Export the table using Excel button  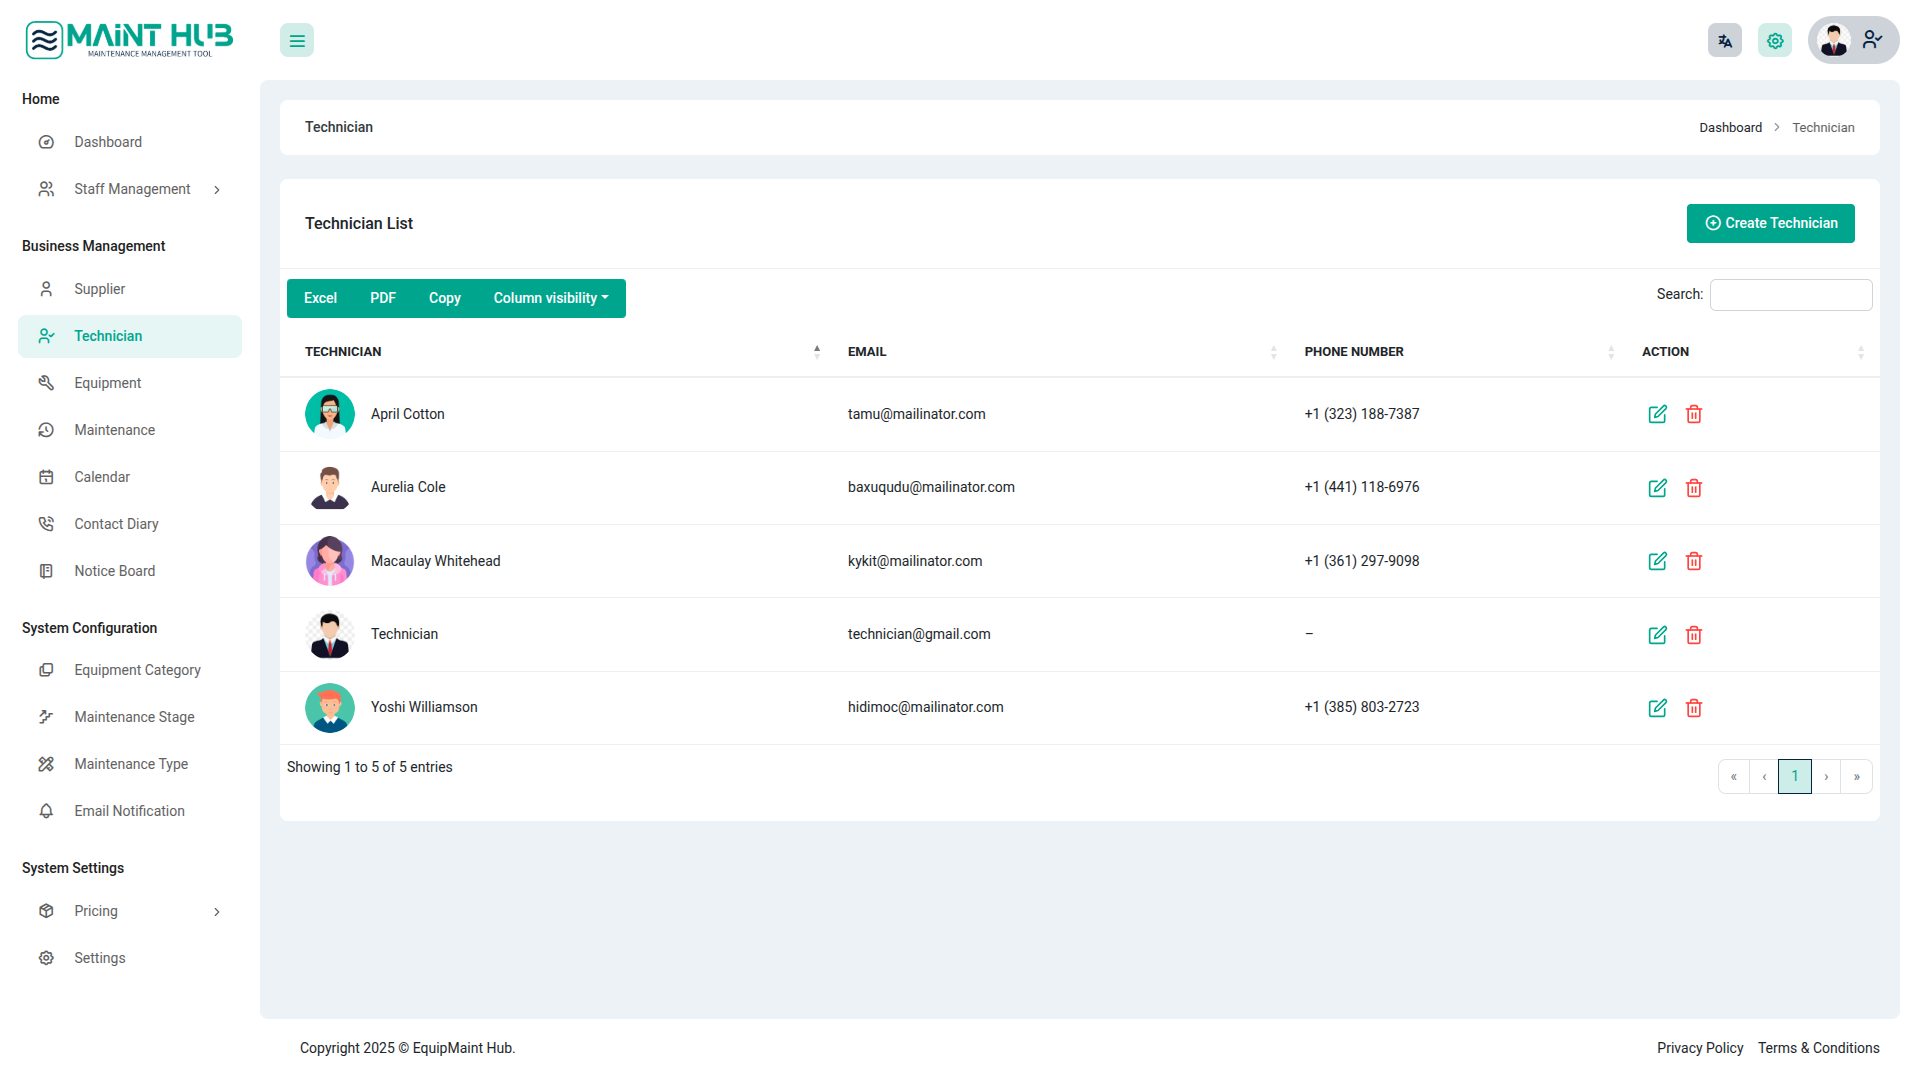pyautogui.click(x=320, y=298)
